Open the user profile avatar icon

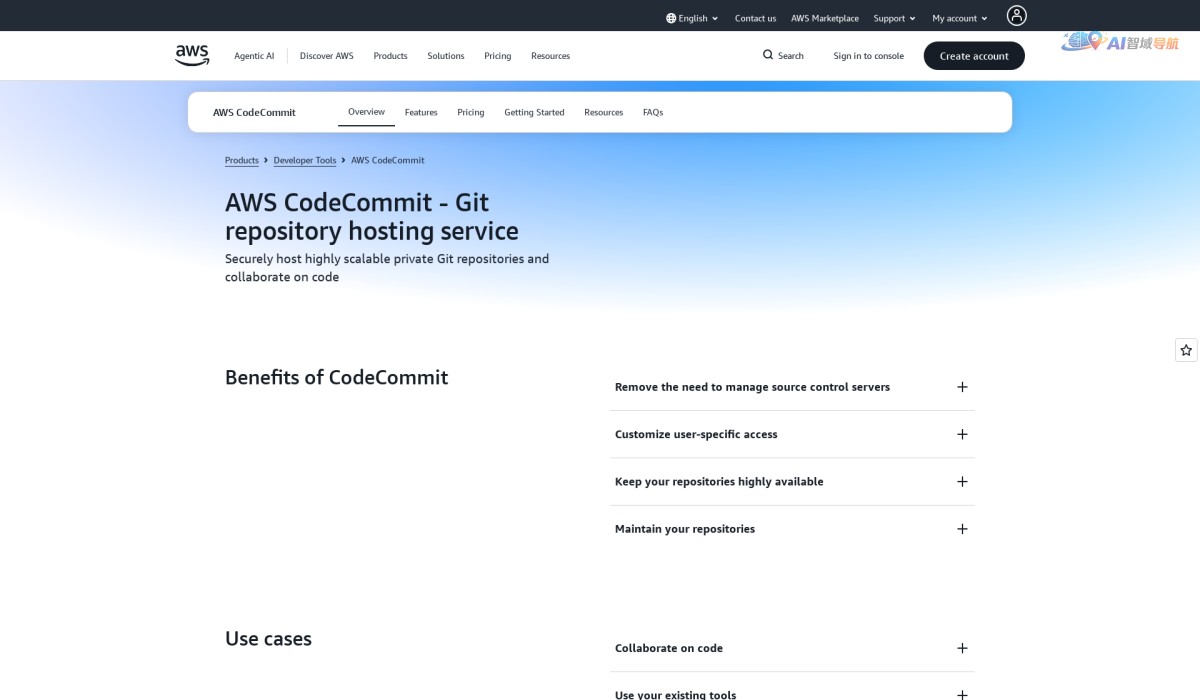point(1017,15)
